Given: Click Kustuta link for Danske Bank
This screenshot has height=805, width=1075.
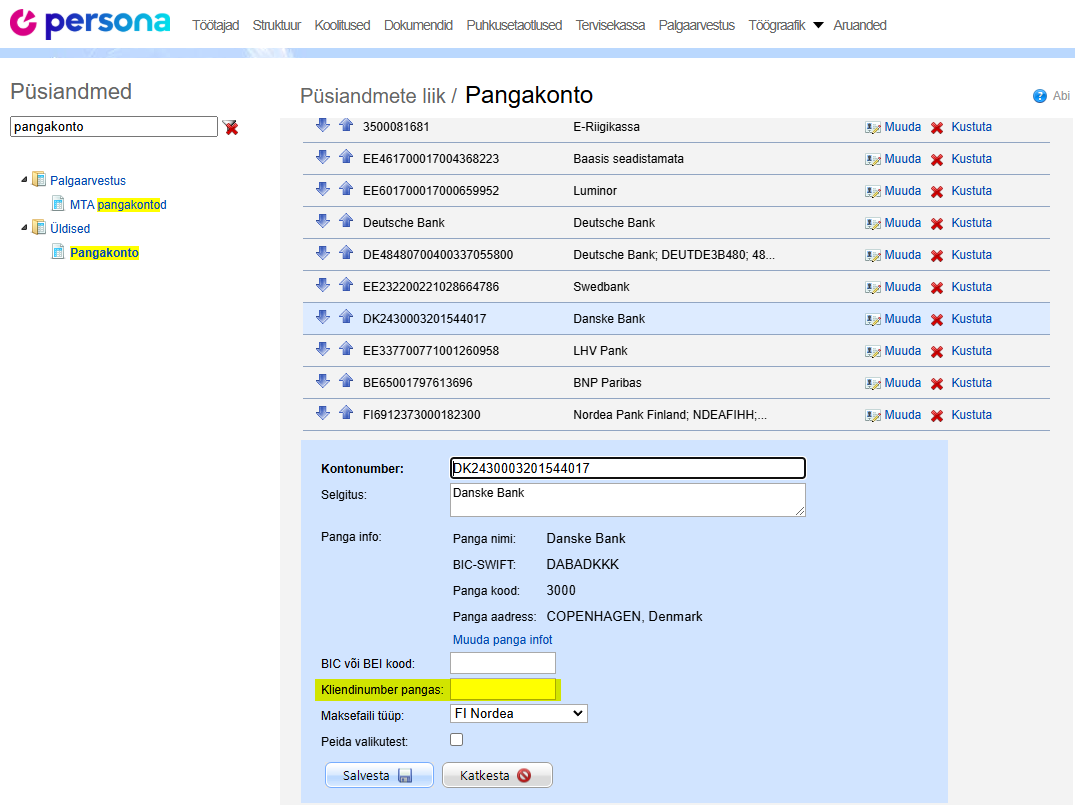Looking at the screenshot, I should point(971,319).
